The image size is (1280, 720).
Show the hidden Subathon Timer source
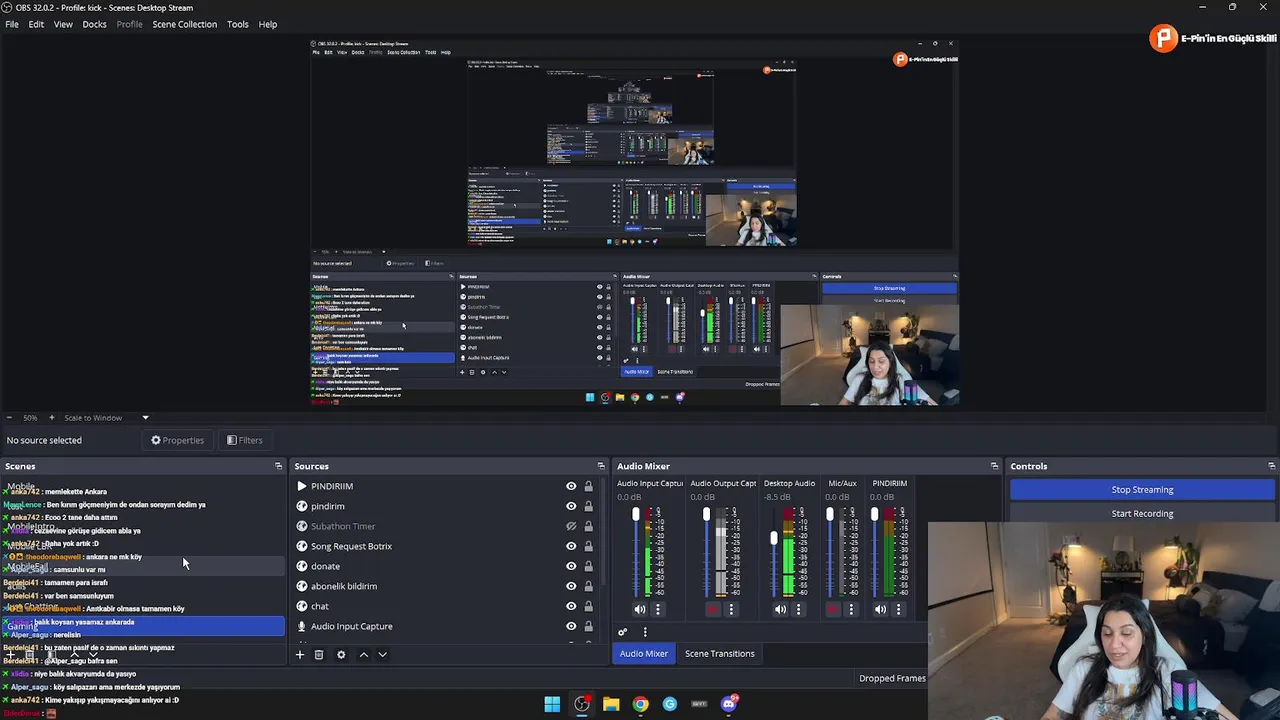pyautogui.click(x=571, y=526)
